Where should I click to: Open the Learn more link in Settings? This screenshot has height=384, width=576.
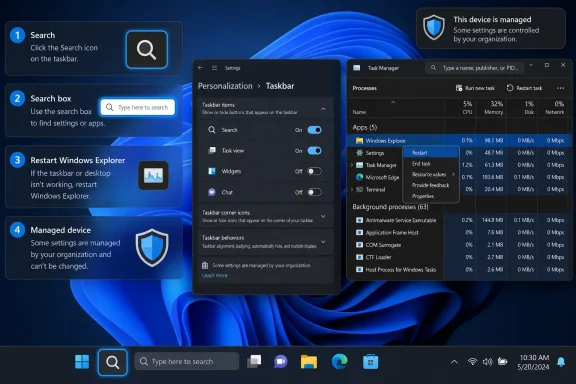215,275
